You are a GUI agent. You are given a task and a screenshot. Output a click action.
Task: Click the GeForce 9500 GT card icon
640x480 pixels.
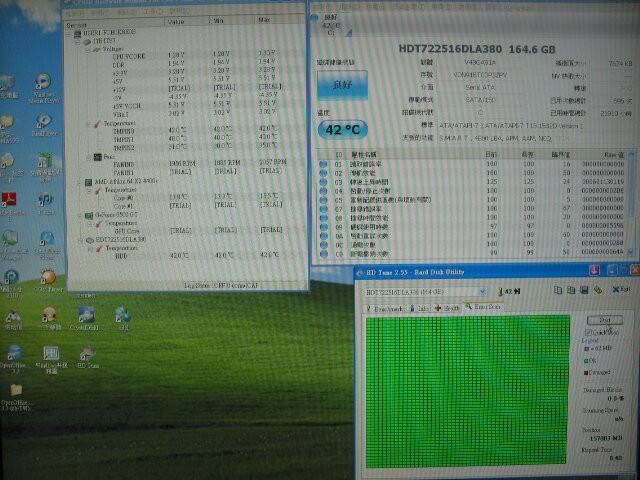coord(89,215)
